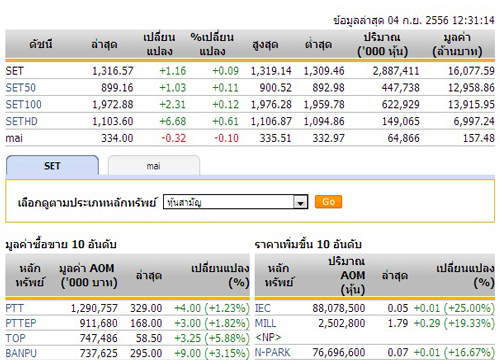500x360 pixels.
Task: Select N-PARK change +0.01 (+16.67%)
Action: tap(454, 352)
